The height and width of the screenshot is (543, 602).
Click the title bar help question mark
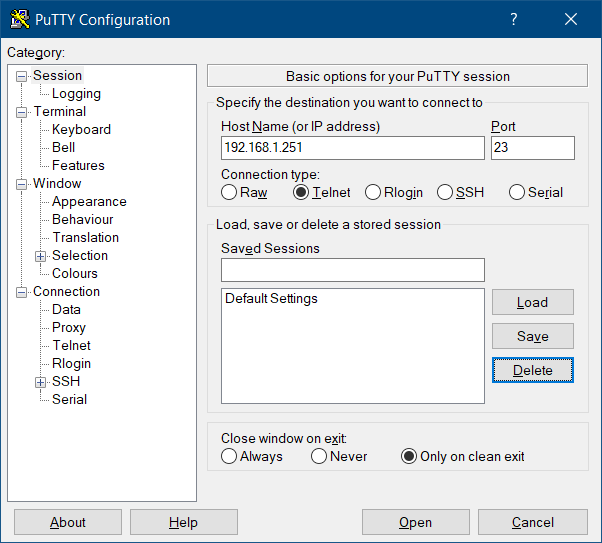513,20
